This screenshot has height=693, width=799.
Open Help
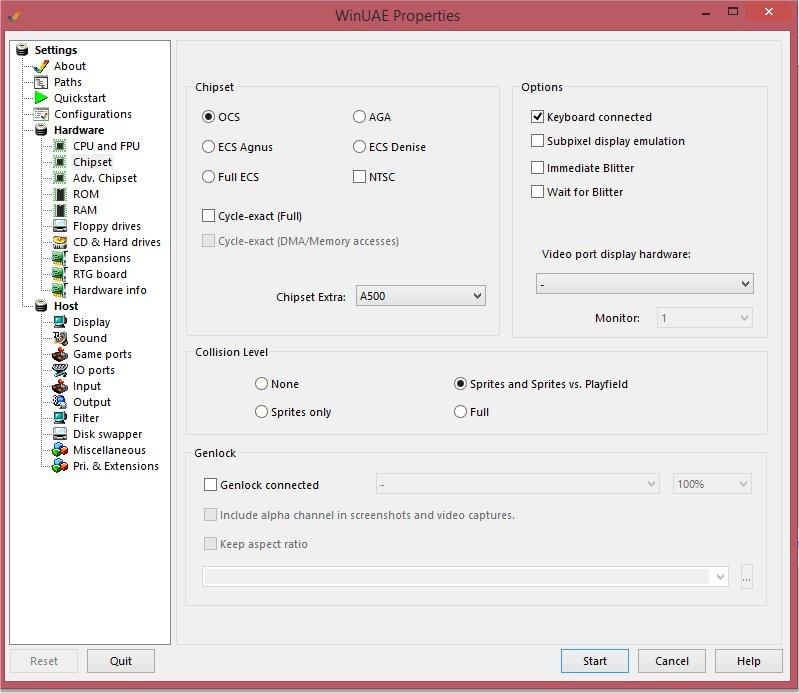[749, 661]
